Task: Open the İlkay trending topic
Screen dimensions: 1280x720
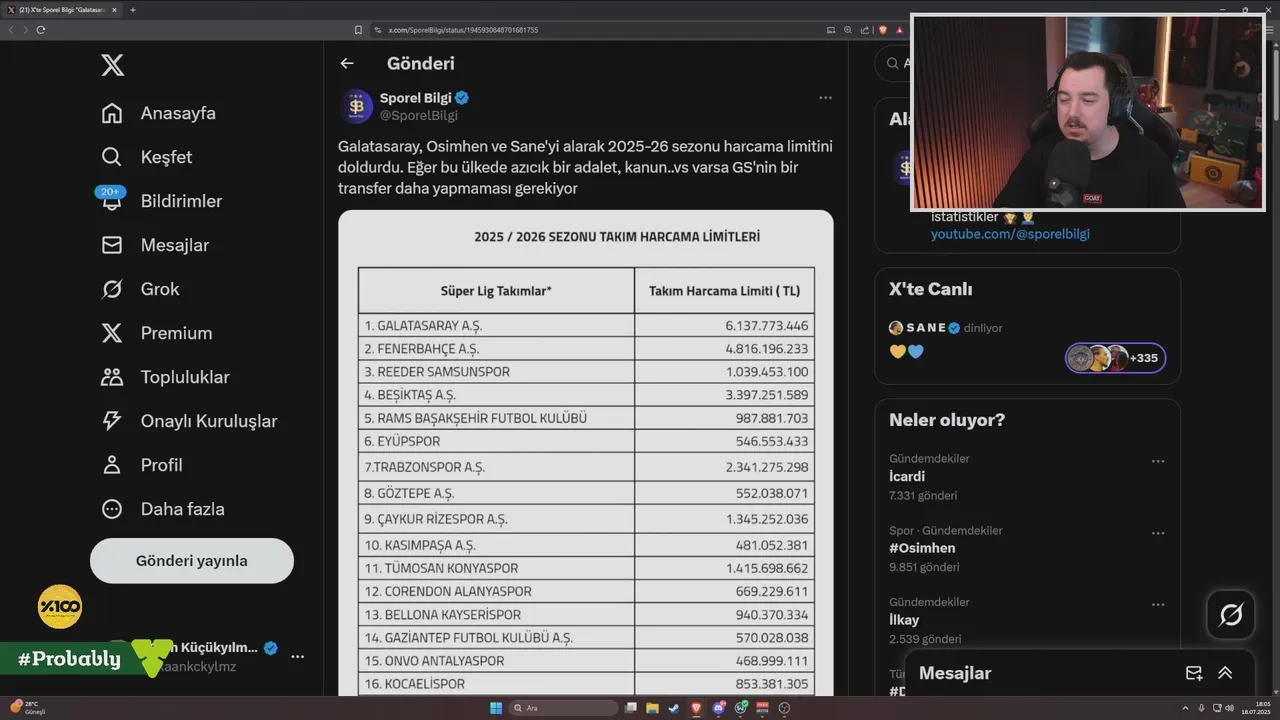Action: [x=904, y=621]
